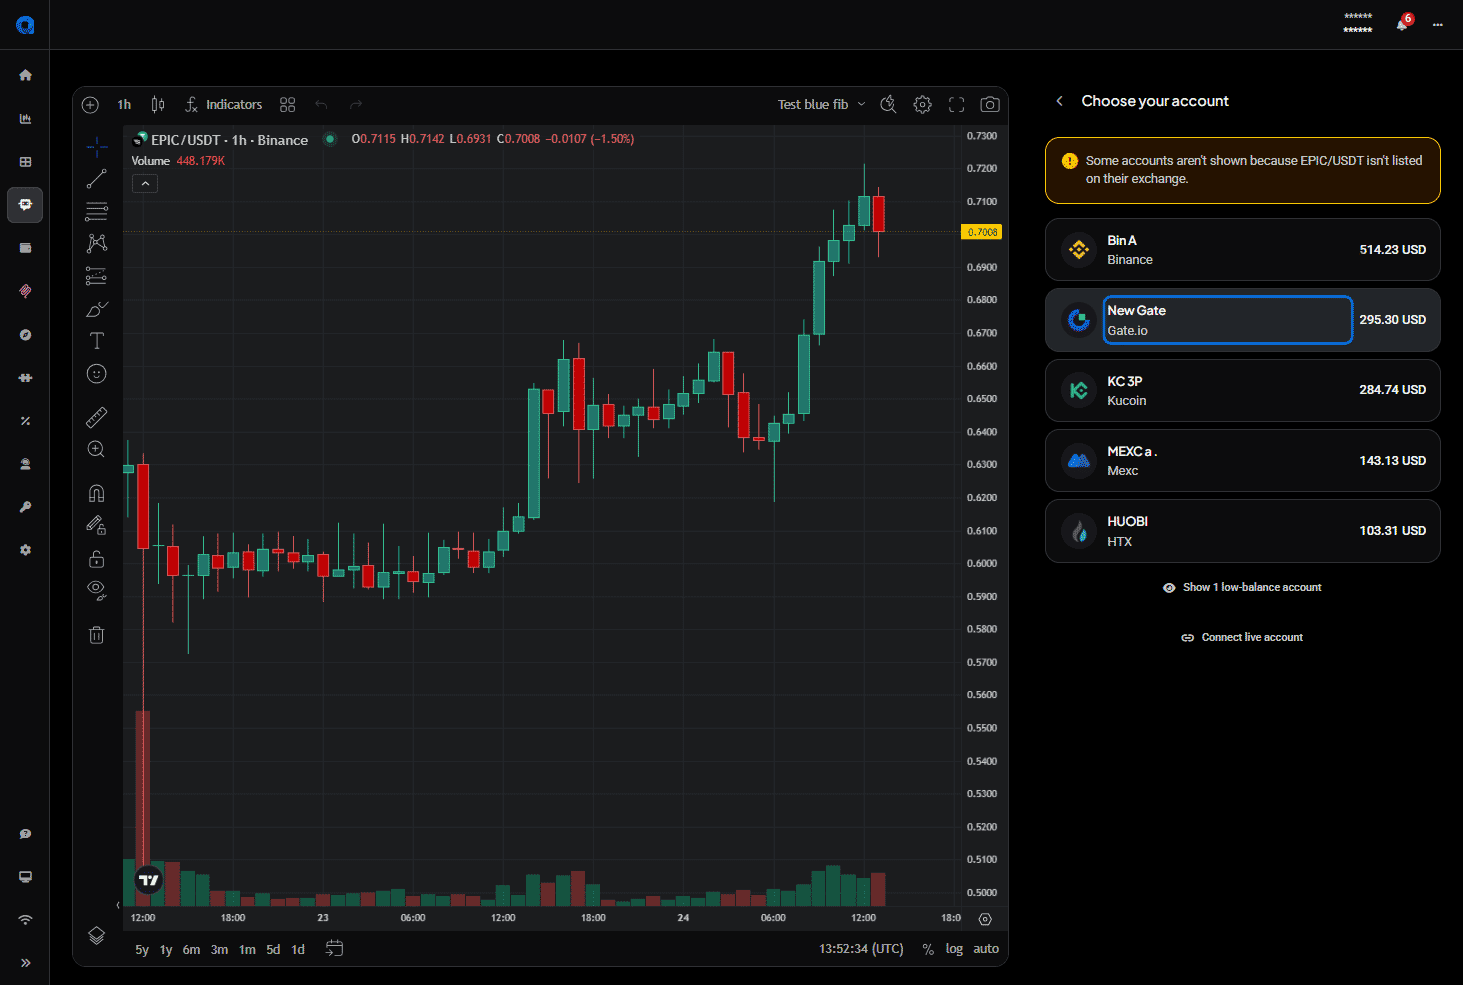Hide all drawings with the eye icon

(96, 590)
